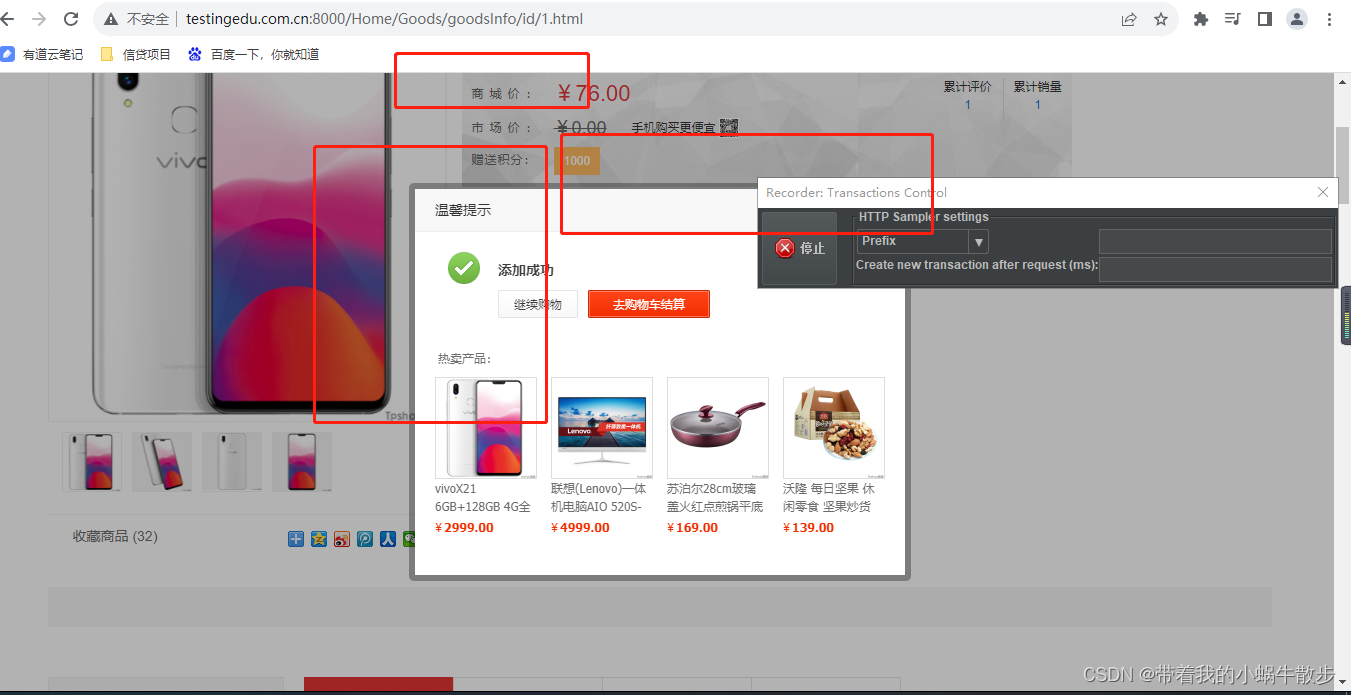The image size is (1351, 695).
Task: Click the 累计销量 count
Action: tap(1037, 105)
